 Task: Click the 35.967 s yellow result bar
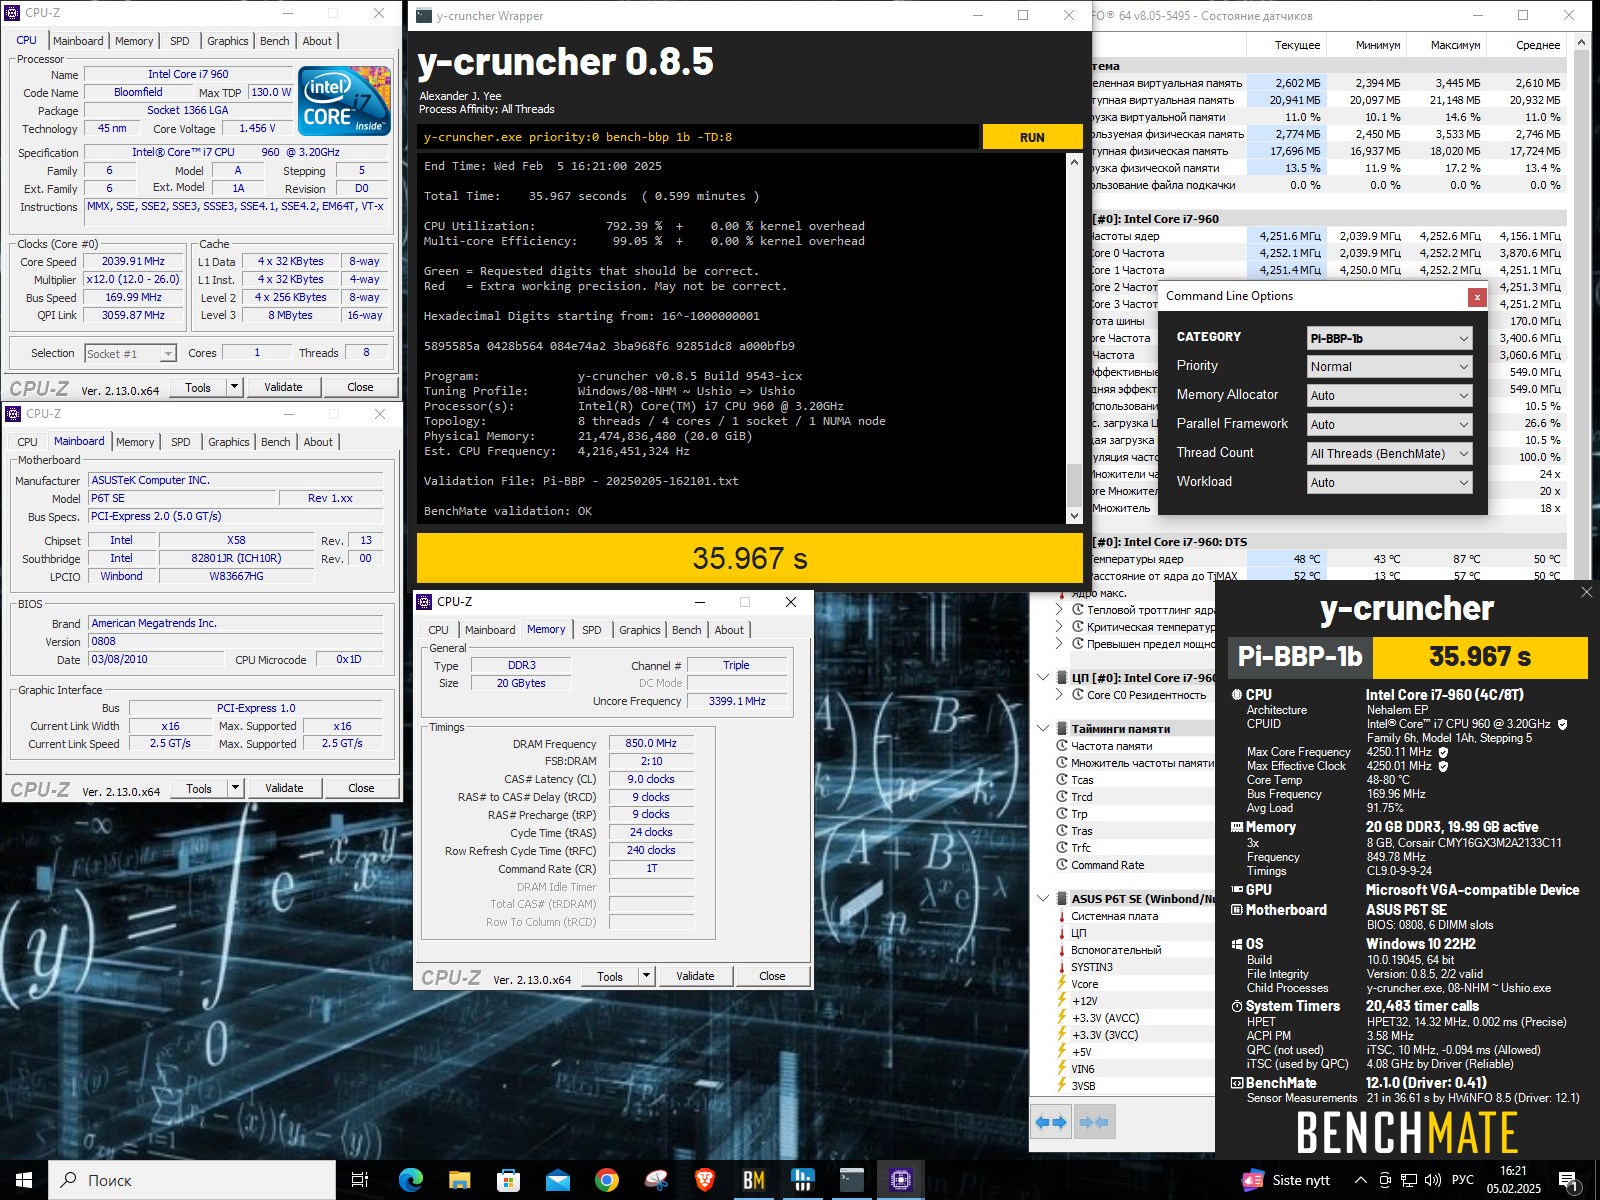tap(750, 558)
